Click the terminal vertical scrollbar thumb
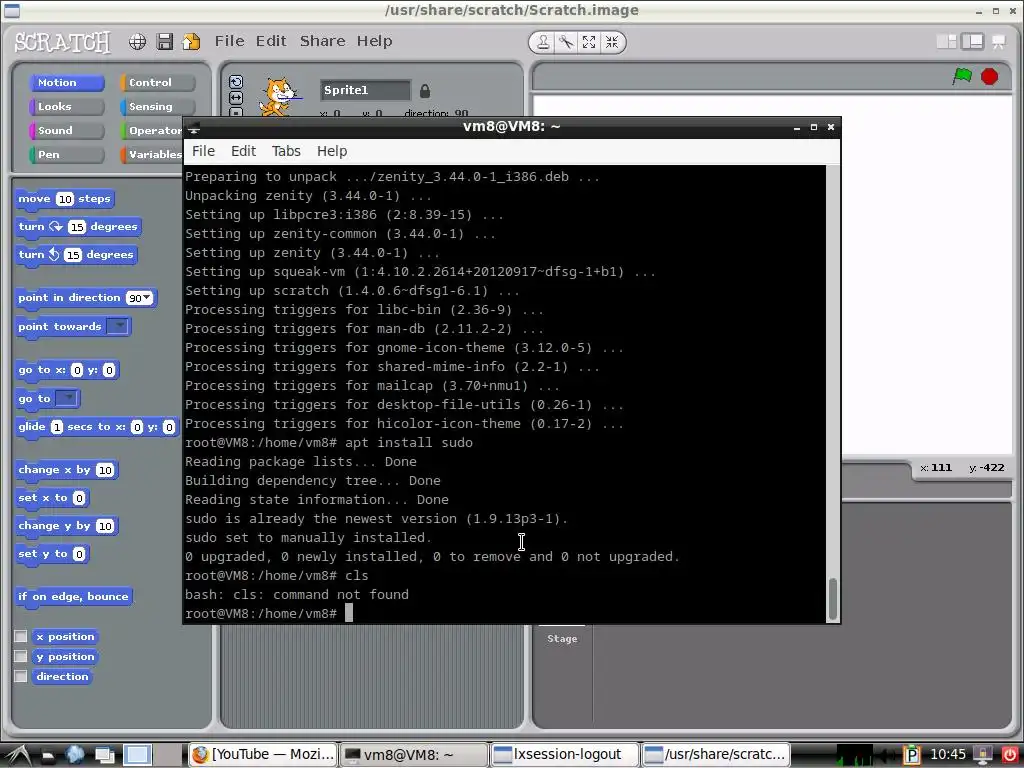This screenshot has width=1024, height=768. click(833, 598)
